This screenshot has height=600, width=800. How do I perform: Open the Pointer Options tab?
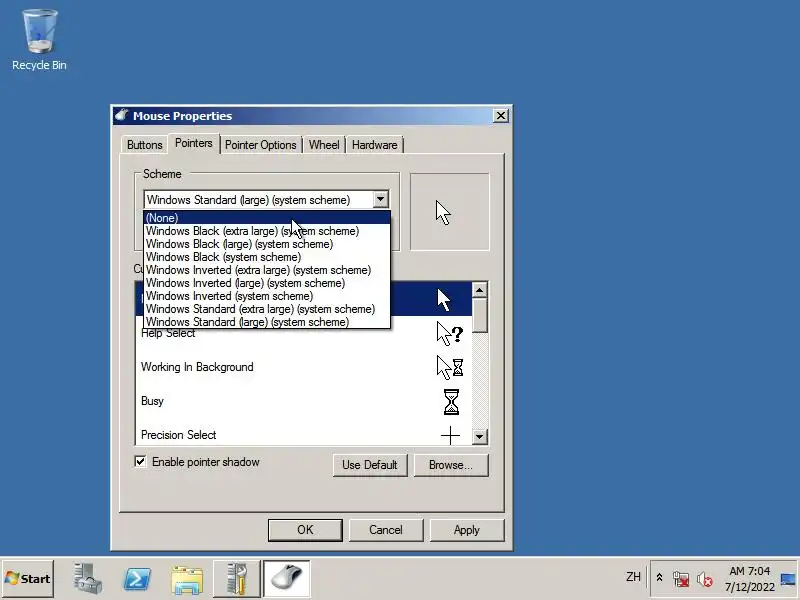click(261, 145)
